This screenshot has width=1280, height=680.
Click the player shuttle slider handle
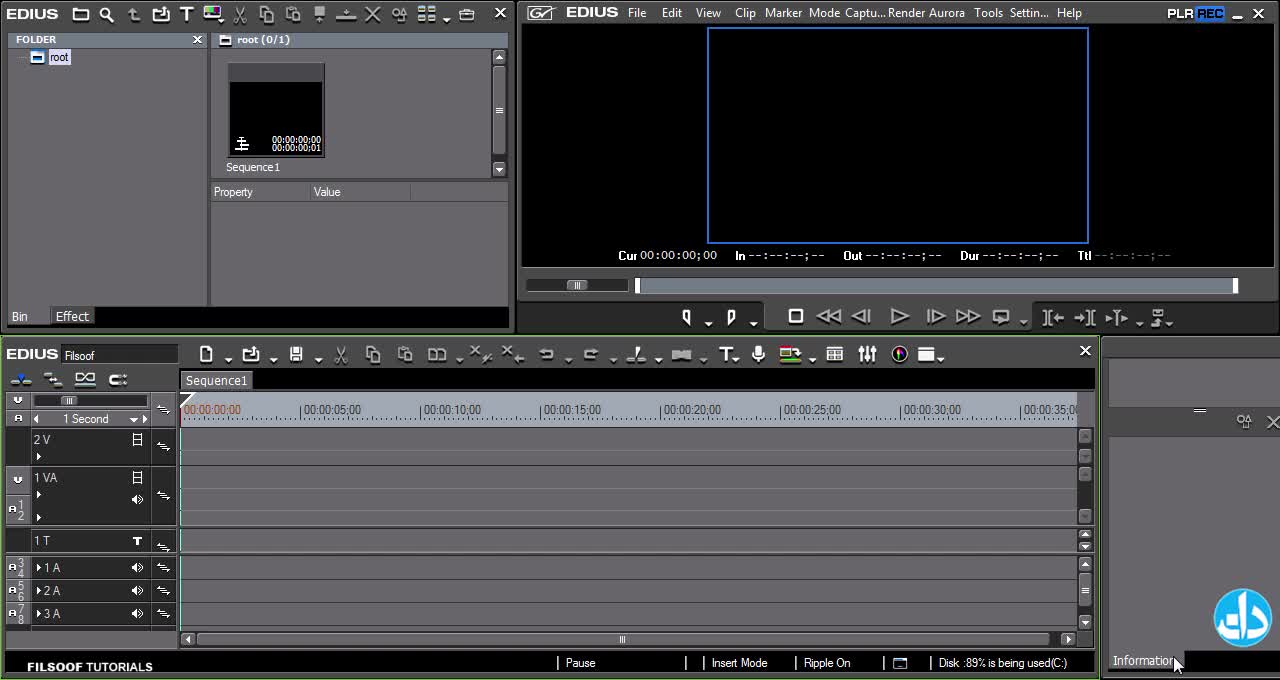[576, 285]
